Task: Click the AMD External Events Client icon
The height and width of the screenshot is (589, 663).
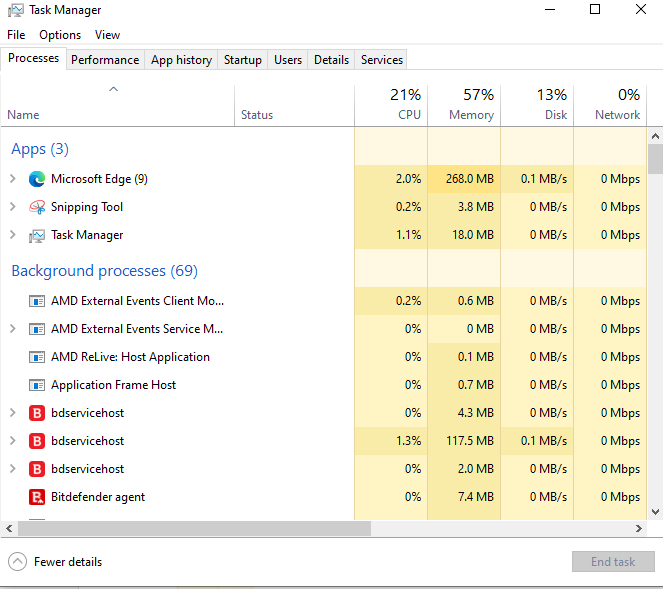Action: click(37, 301)
